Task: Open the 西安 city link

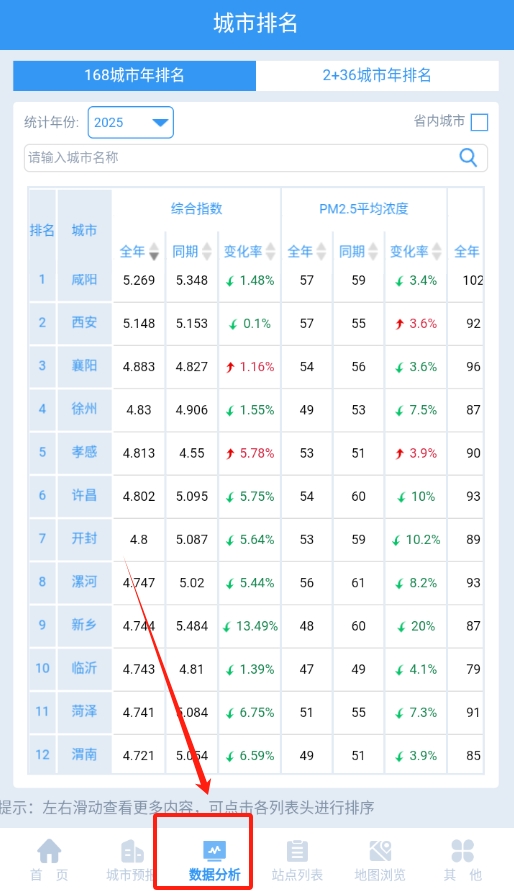Action: (84, 323)
